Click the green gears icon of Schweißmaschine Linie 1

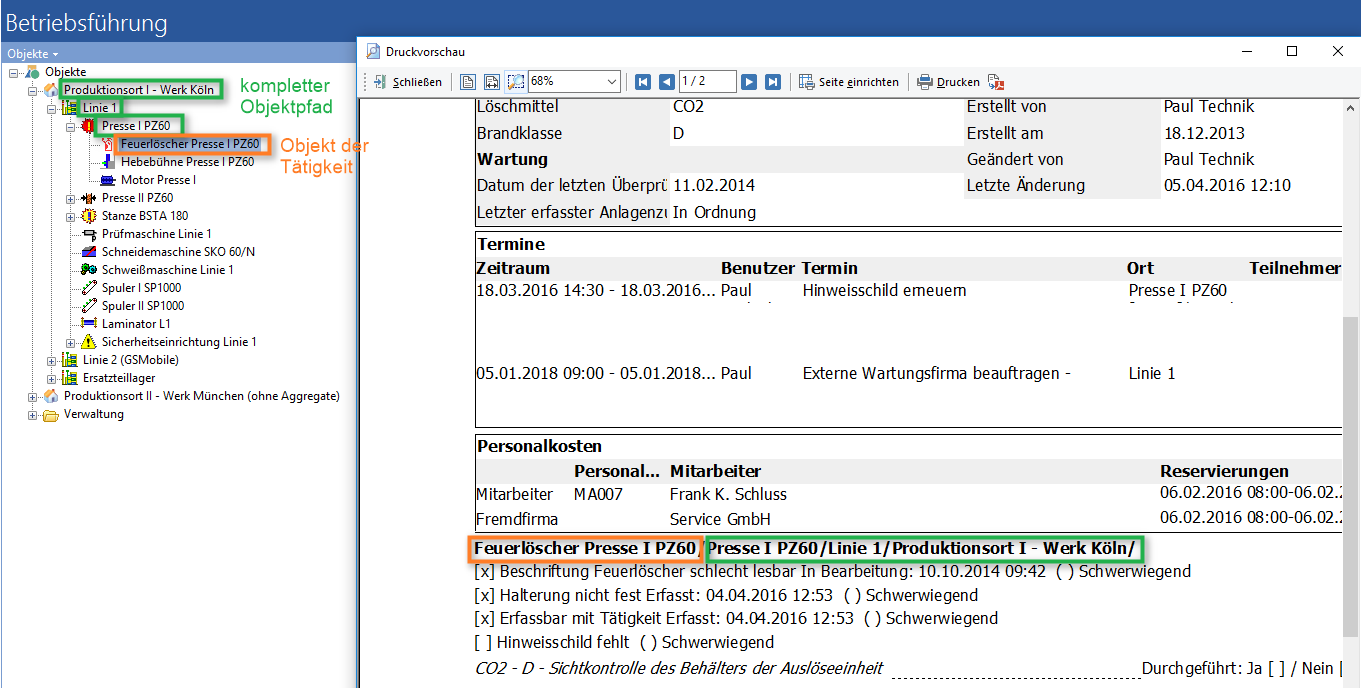(x=89, y=270)
